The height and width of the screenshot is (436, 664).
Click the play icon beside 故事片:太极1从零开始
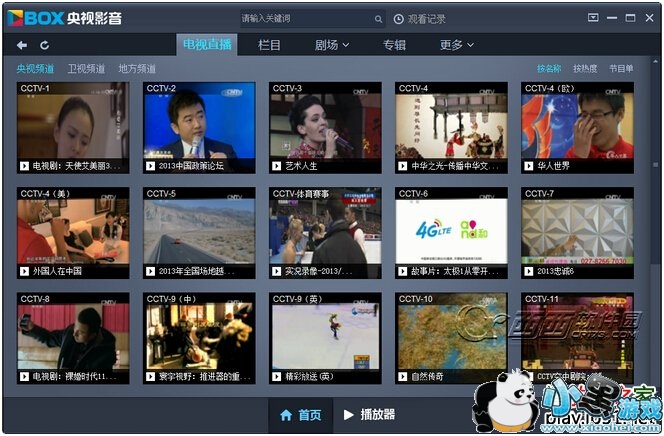[x=403, y=271]
